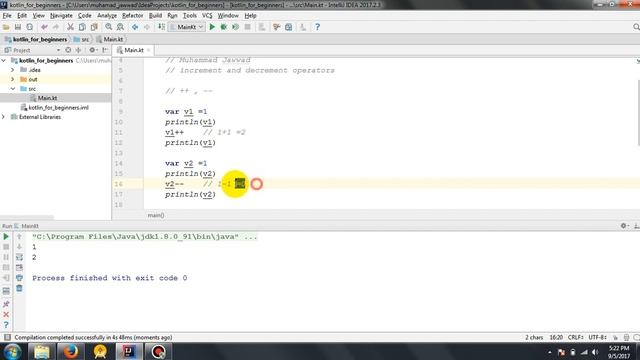Click the navigate Back arrow icon
Screen dimensions: 640x360
coord(135,27)
